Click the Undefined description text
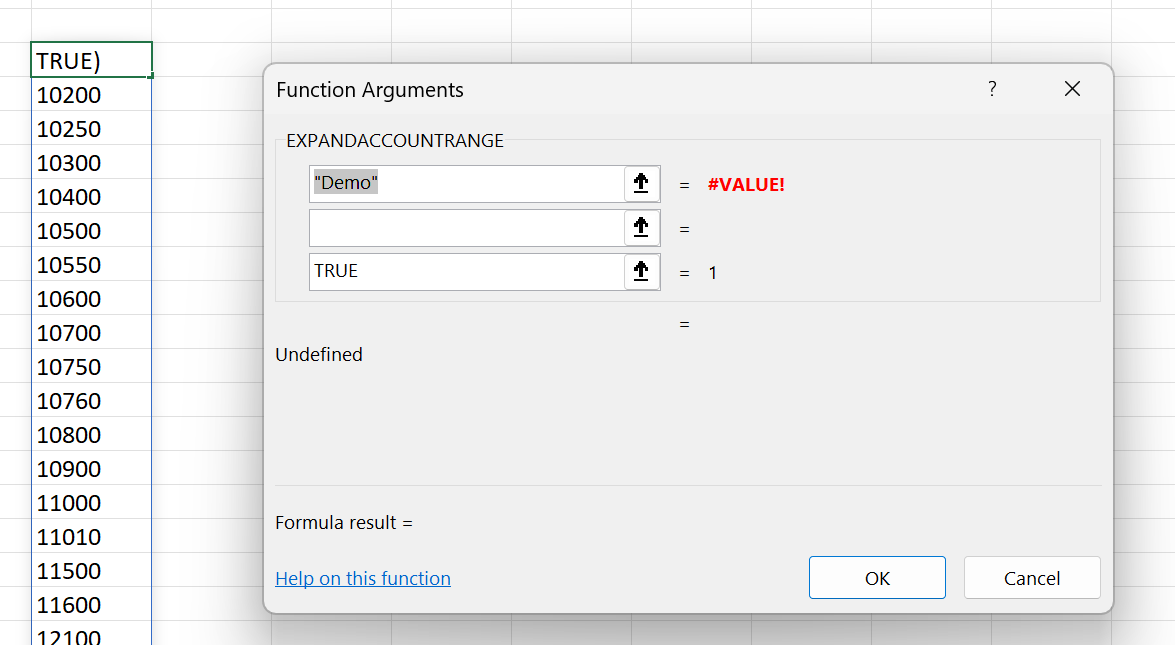The height and width of the screenshot is (645, 1175). click(x=318, y=354)
